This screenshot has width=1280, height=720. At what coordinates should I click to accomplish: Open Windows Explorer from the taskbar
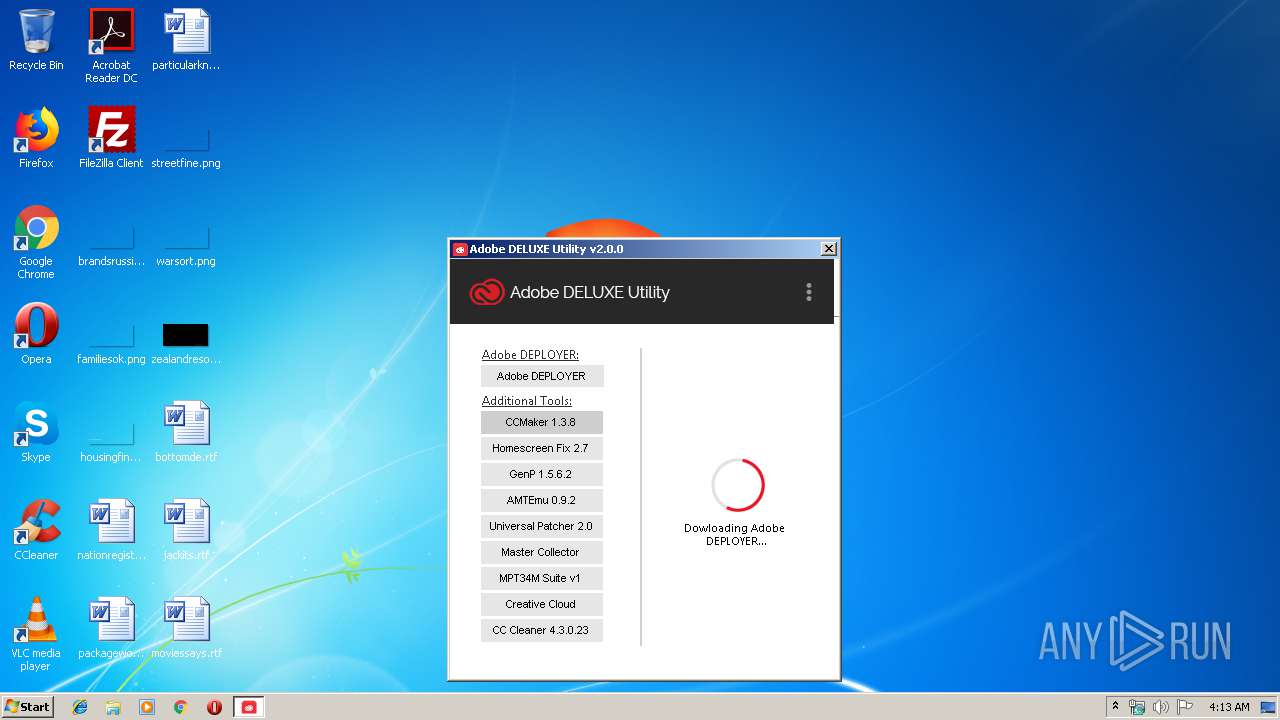pos(113,707)
